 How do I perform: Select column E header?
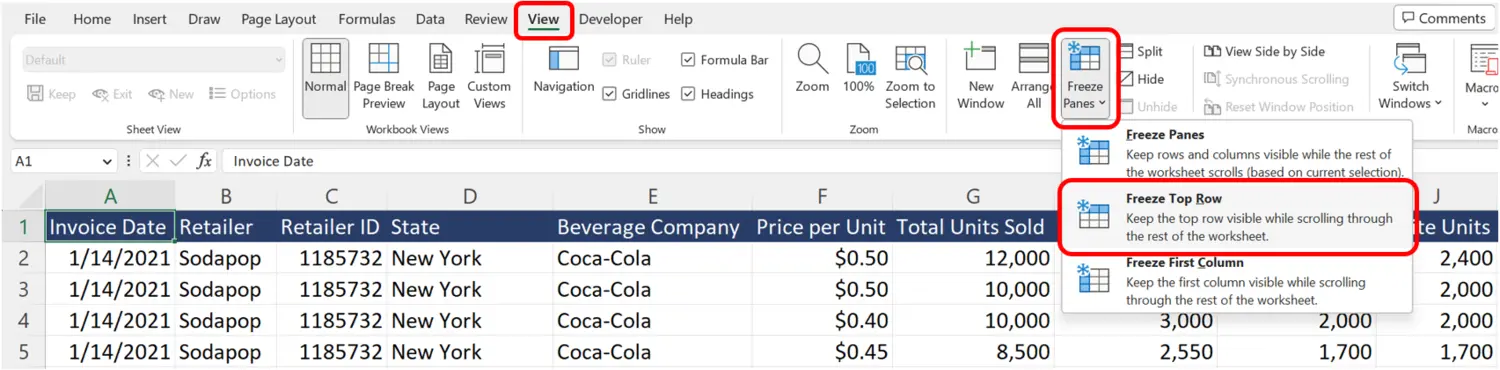pyautogui.click(x=652, y=196)
